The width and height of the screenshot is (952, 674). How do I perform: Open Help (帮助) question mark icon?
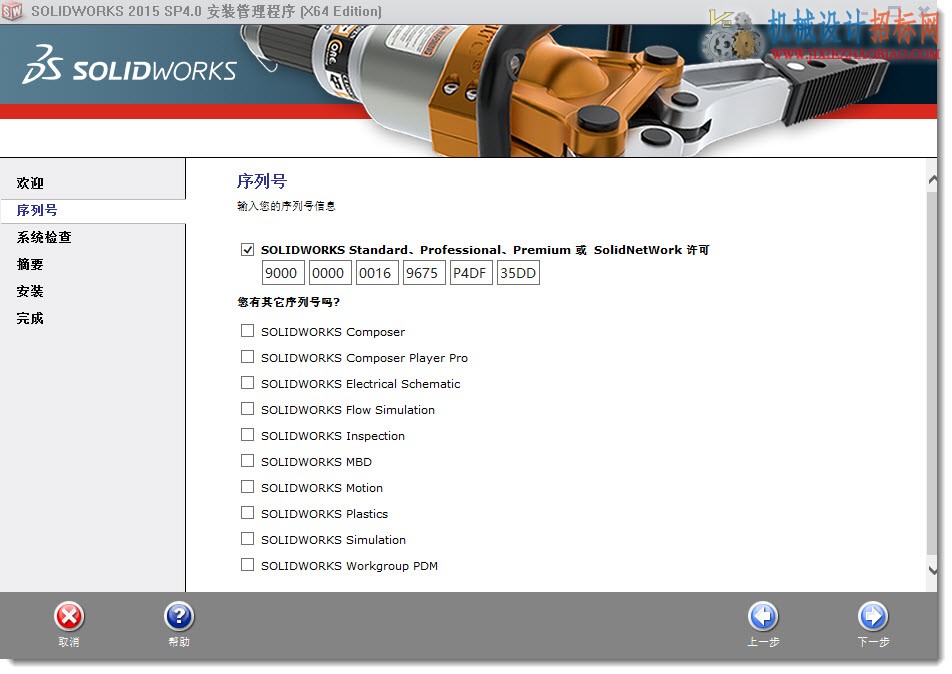point(179,617)
